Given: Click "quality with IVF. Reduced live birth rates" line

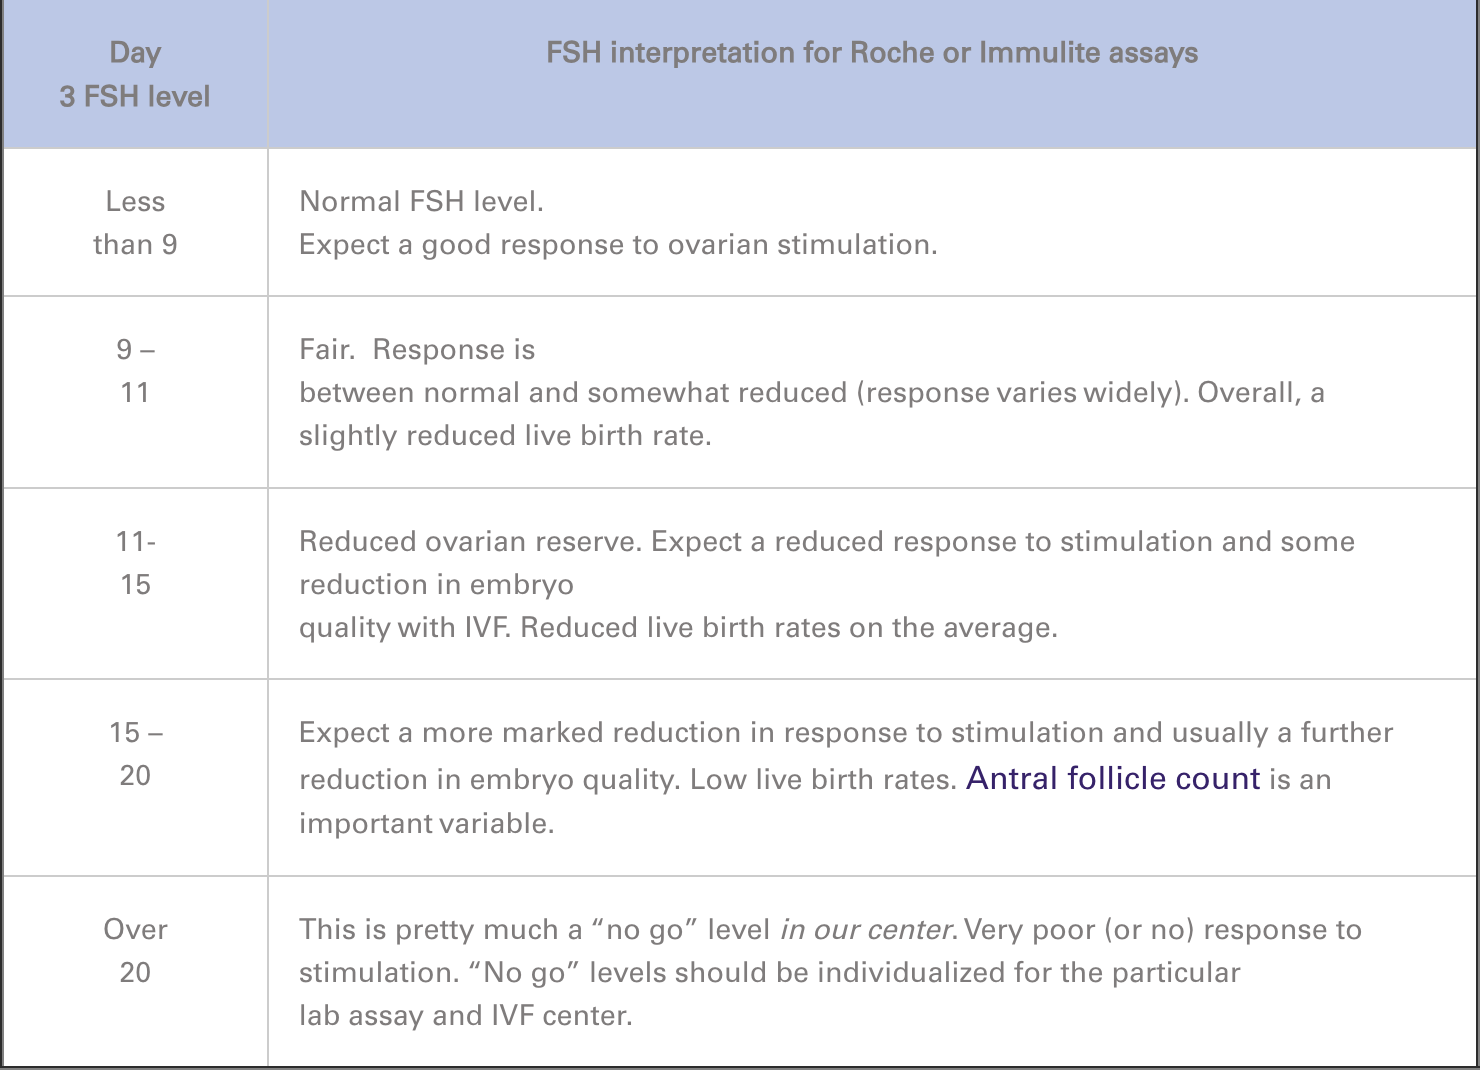Looking at the screenshot, I should [x=677, y=628].
